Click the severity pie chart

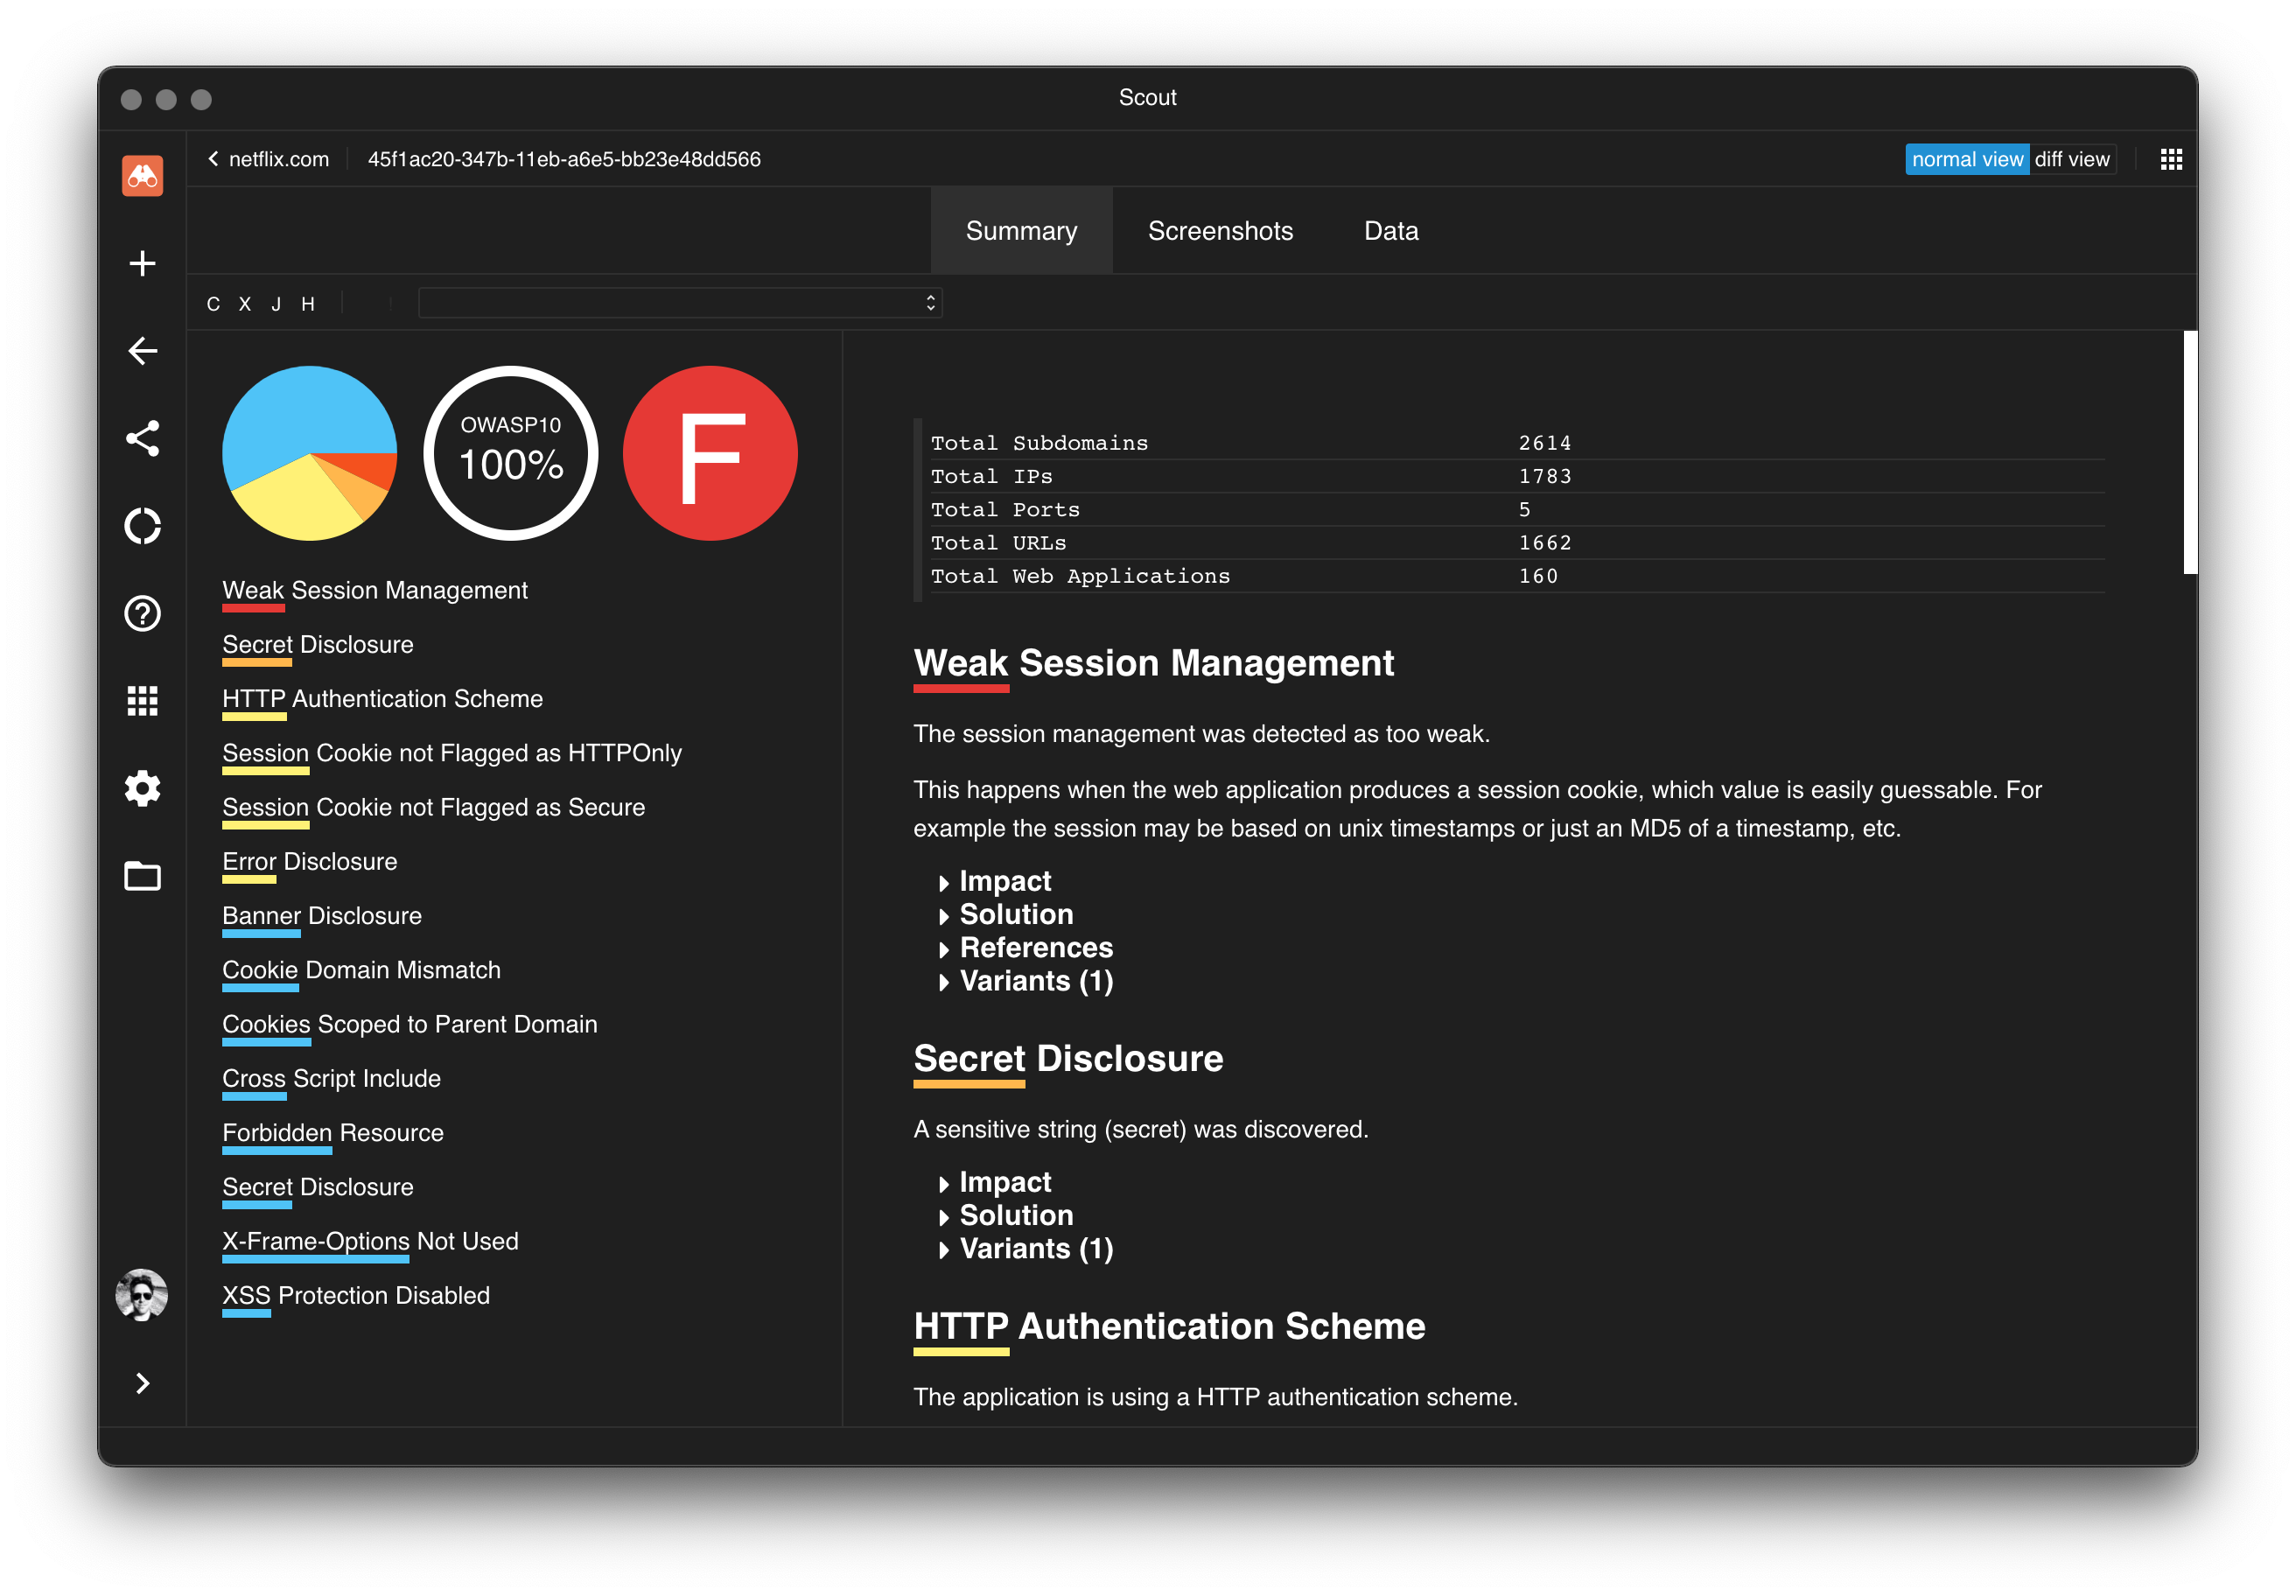click(x=309, y=453)
